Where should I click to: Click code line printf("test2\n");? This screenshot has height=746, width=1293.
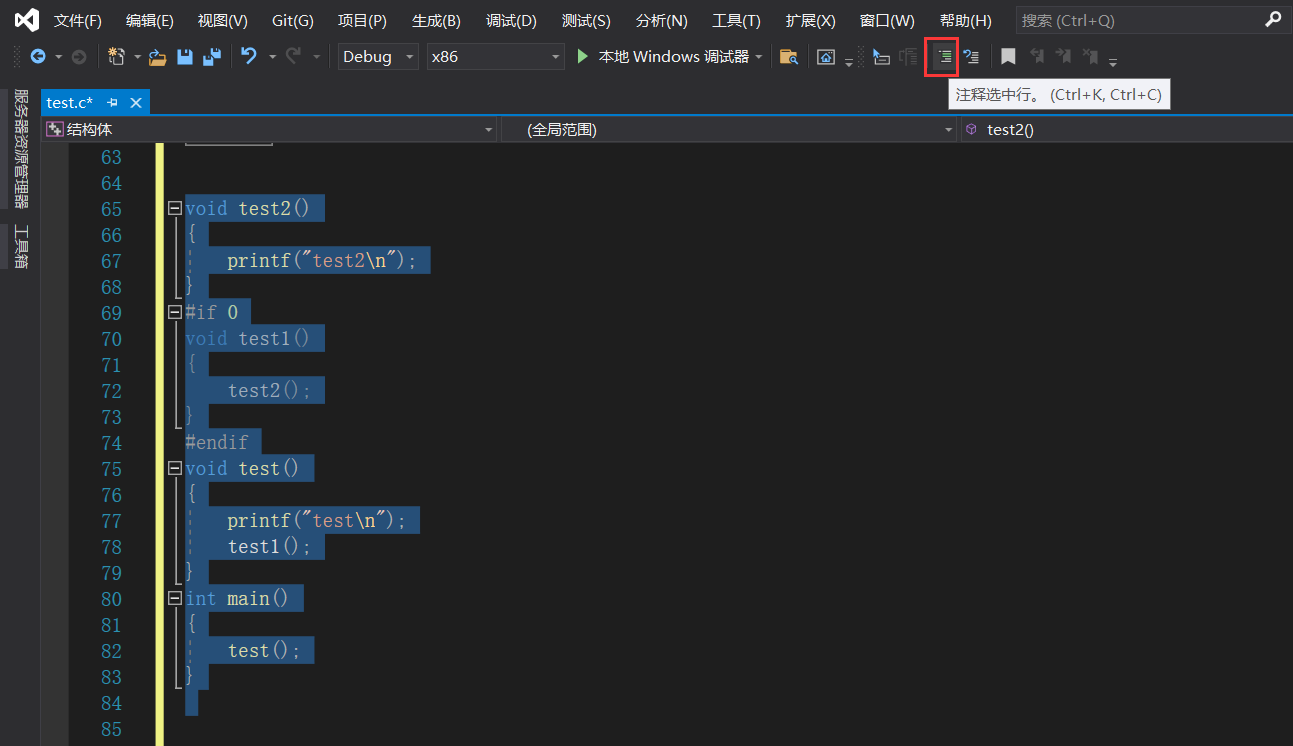(322, 261)
